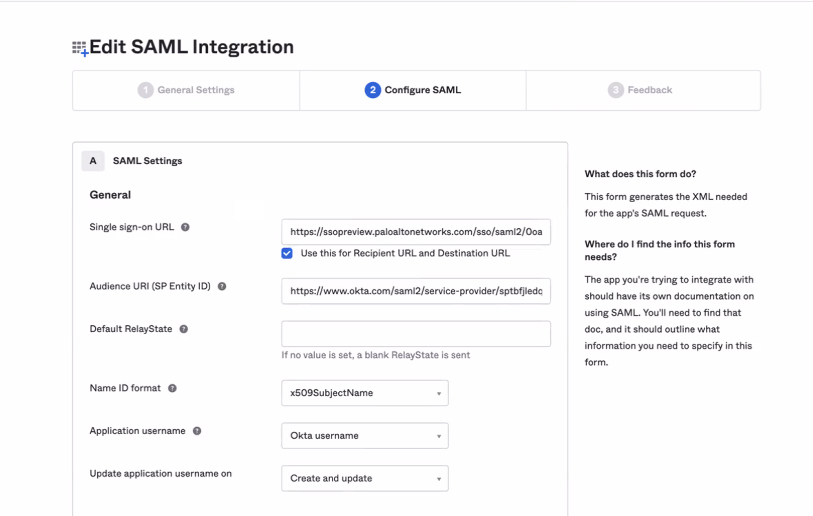
Task: Click the Audience URI input field
Action: pyautogui.click(x=415, y=291)
